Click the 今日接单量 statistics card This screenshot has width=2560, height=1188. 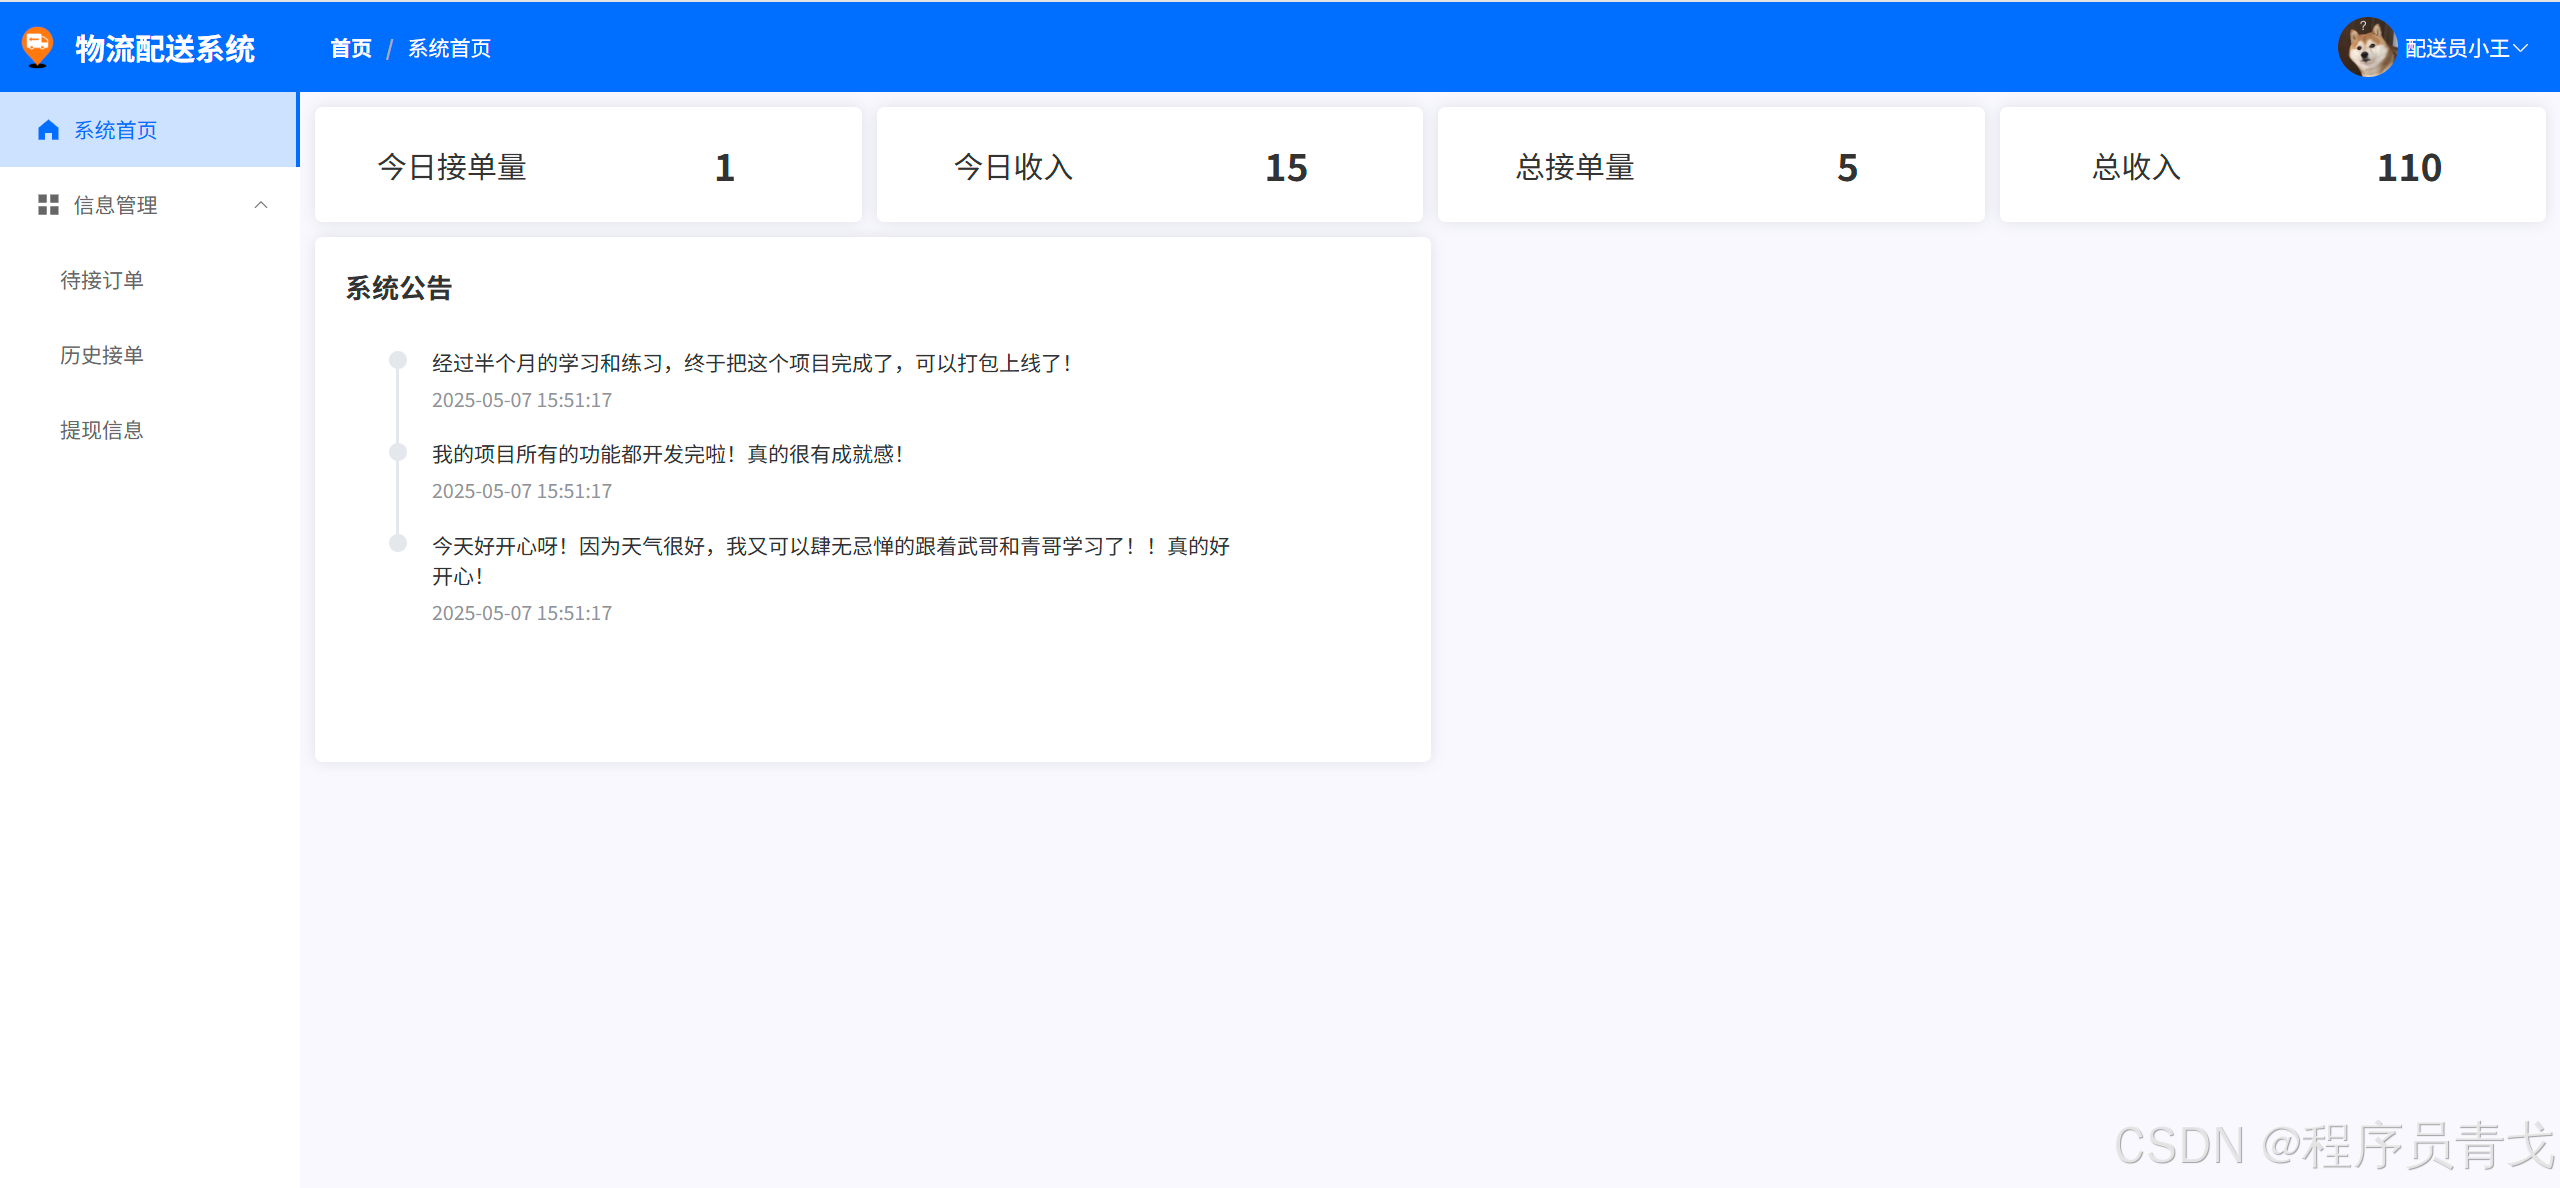click(588, 165)
